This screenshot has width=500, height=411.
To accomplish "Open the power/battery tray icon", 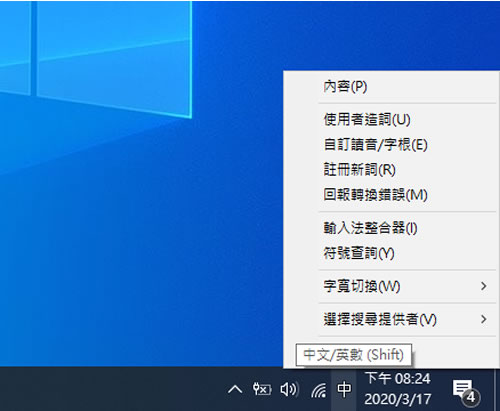I will click(262, 389).
